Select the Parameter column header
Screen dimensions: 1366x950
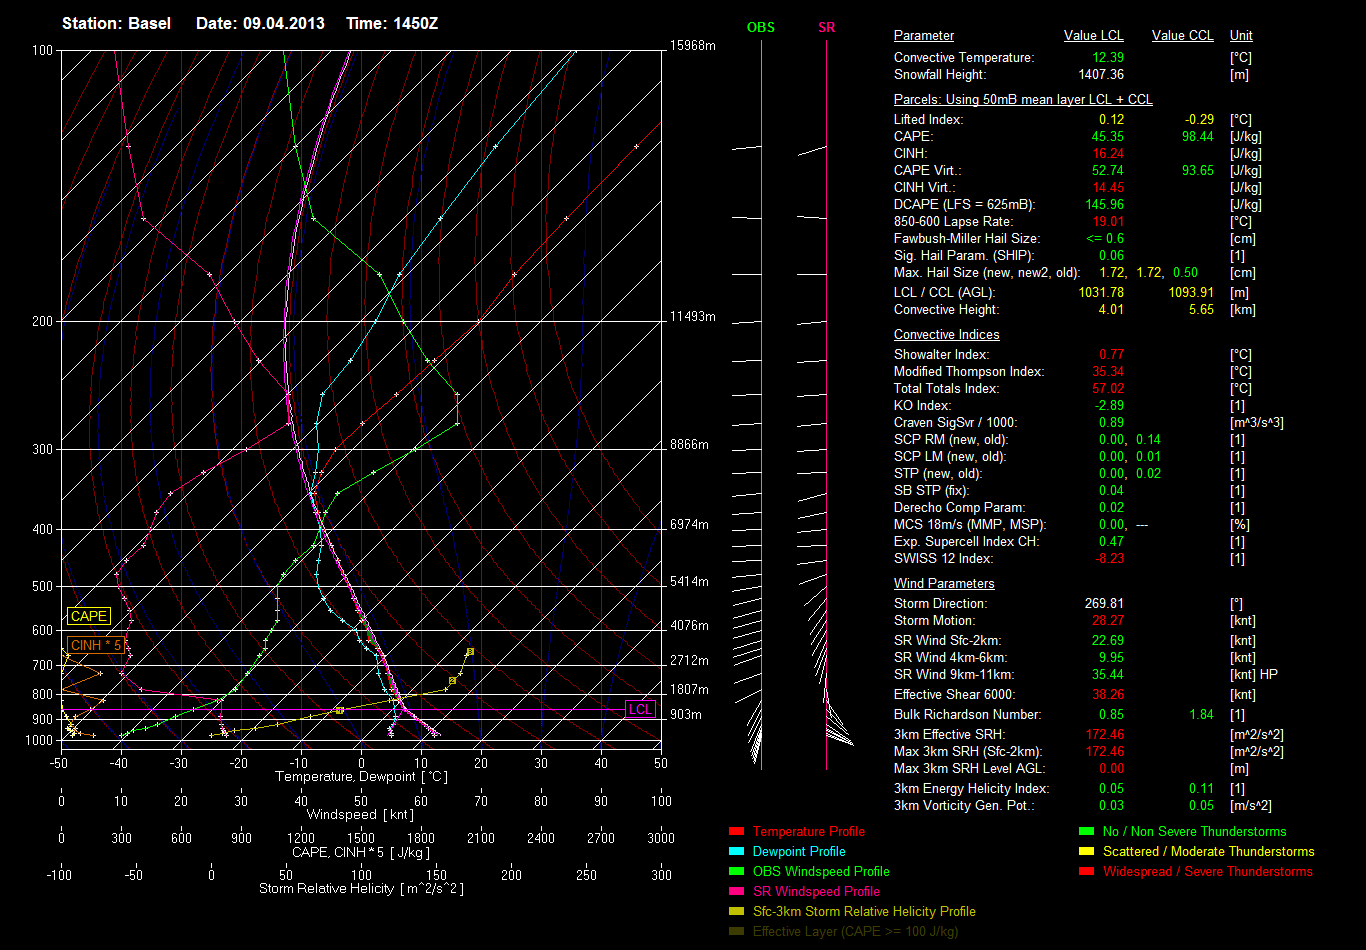coord(923,36)
